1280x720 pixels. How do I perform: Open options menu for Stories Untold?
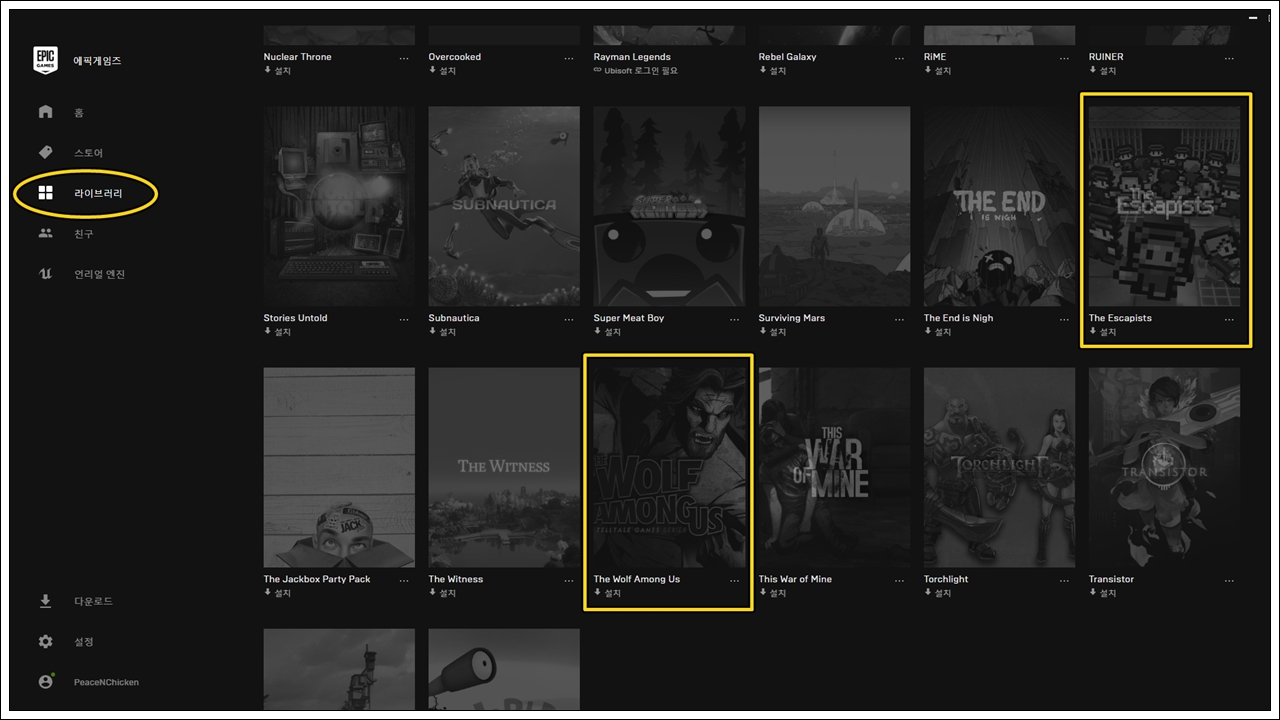[x=404, y=319]
